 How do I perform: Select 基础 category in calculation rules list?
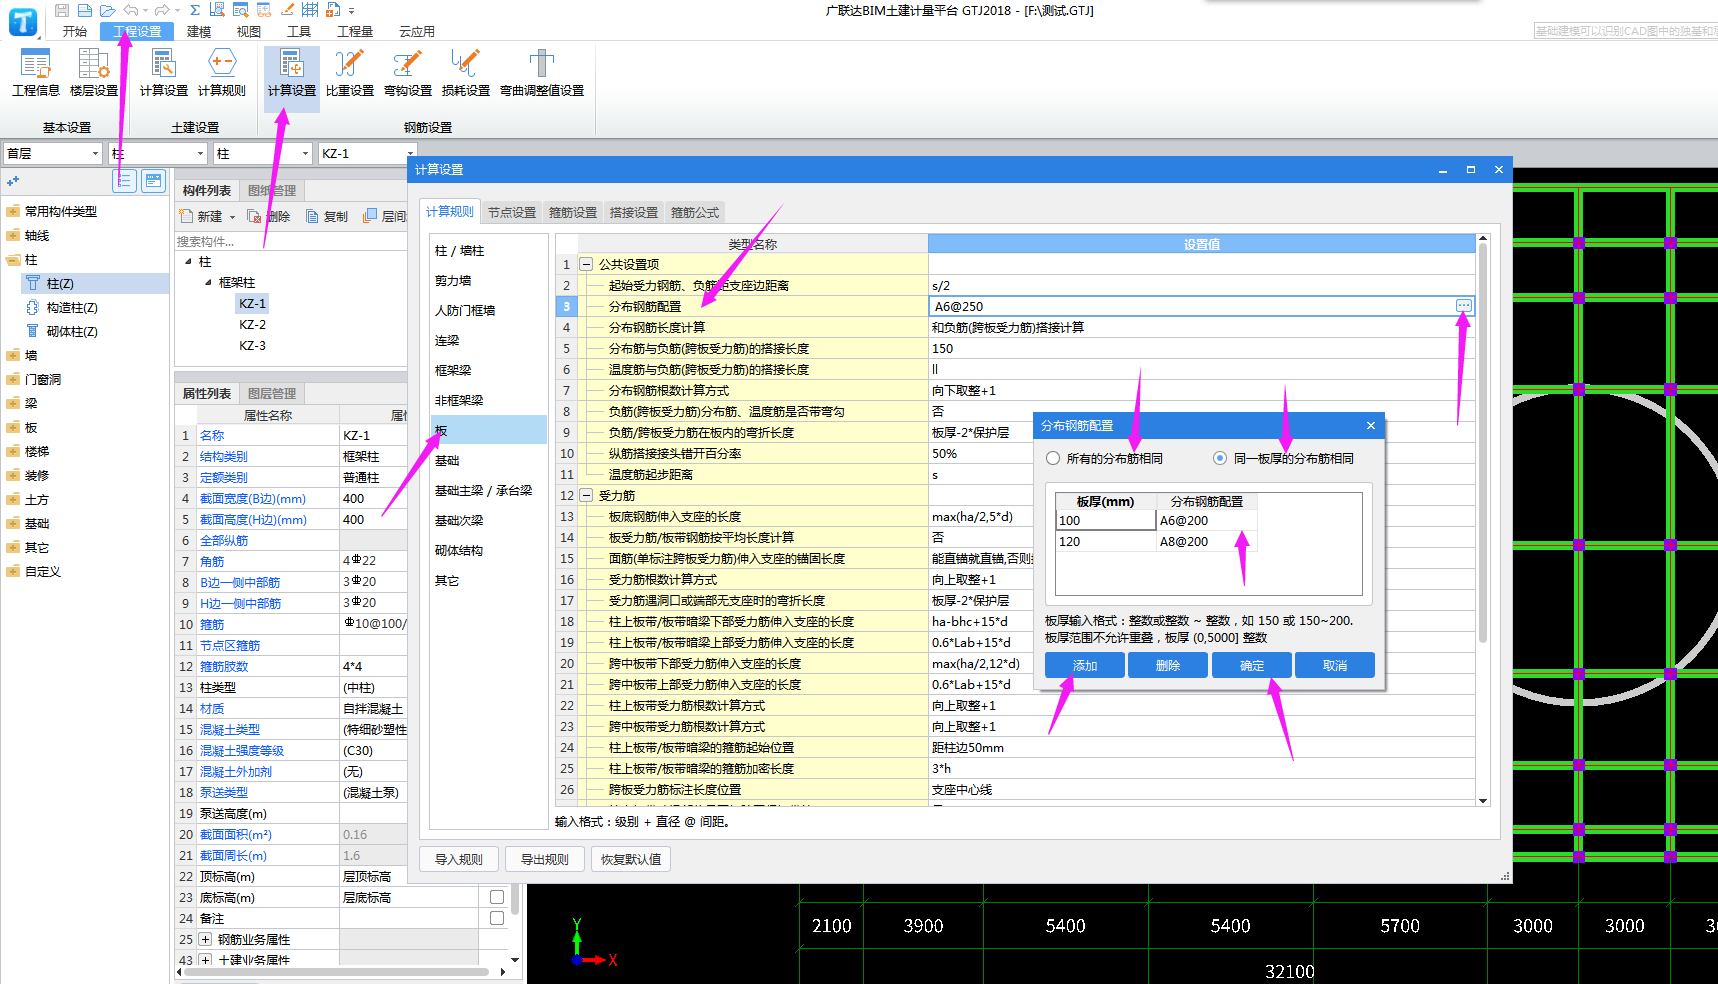click(x=488, y=460)
